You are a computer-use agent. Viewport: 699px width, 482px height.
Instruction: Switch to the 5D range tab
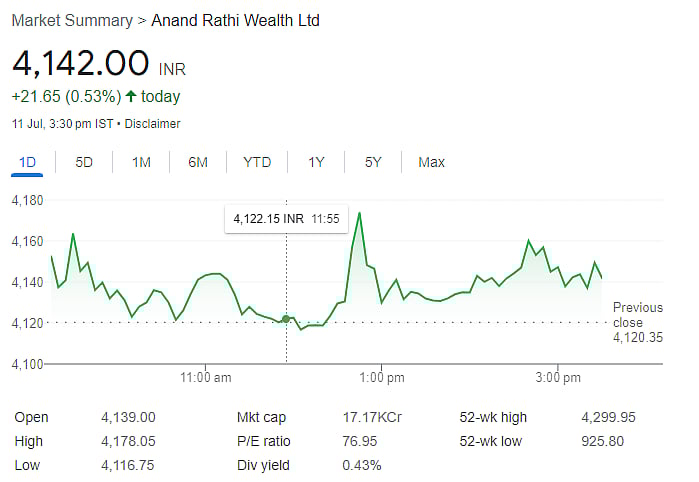click(84, 162)
